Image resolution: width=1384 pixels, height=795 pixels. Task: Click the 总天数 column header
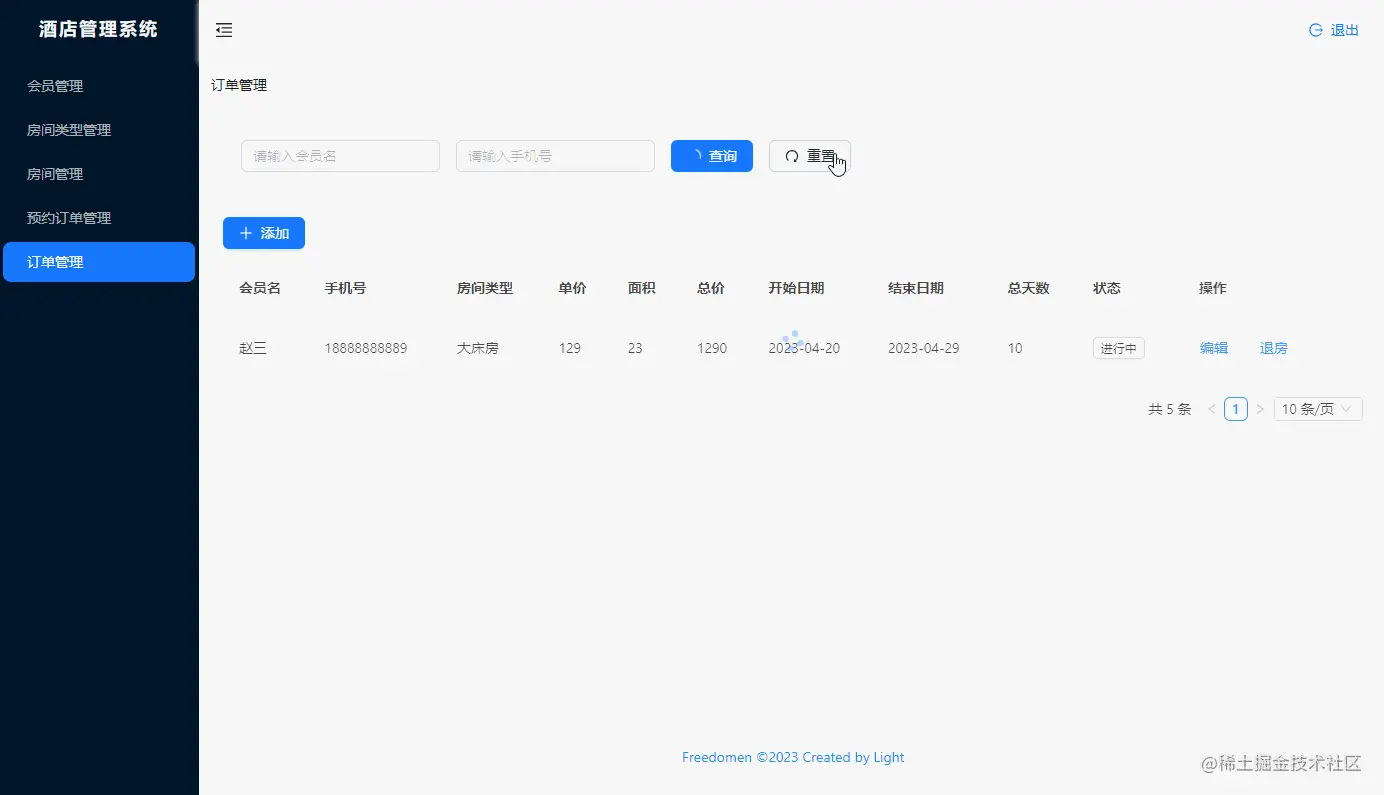(x=1029, y=288)
